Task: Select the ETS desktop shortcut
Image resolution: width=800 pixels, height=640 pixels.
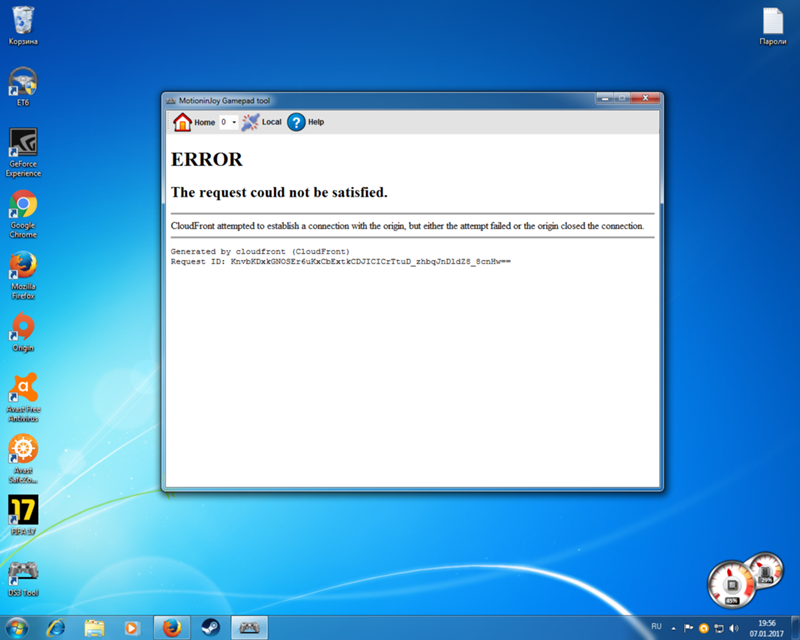Action: (23, 86)
